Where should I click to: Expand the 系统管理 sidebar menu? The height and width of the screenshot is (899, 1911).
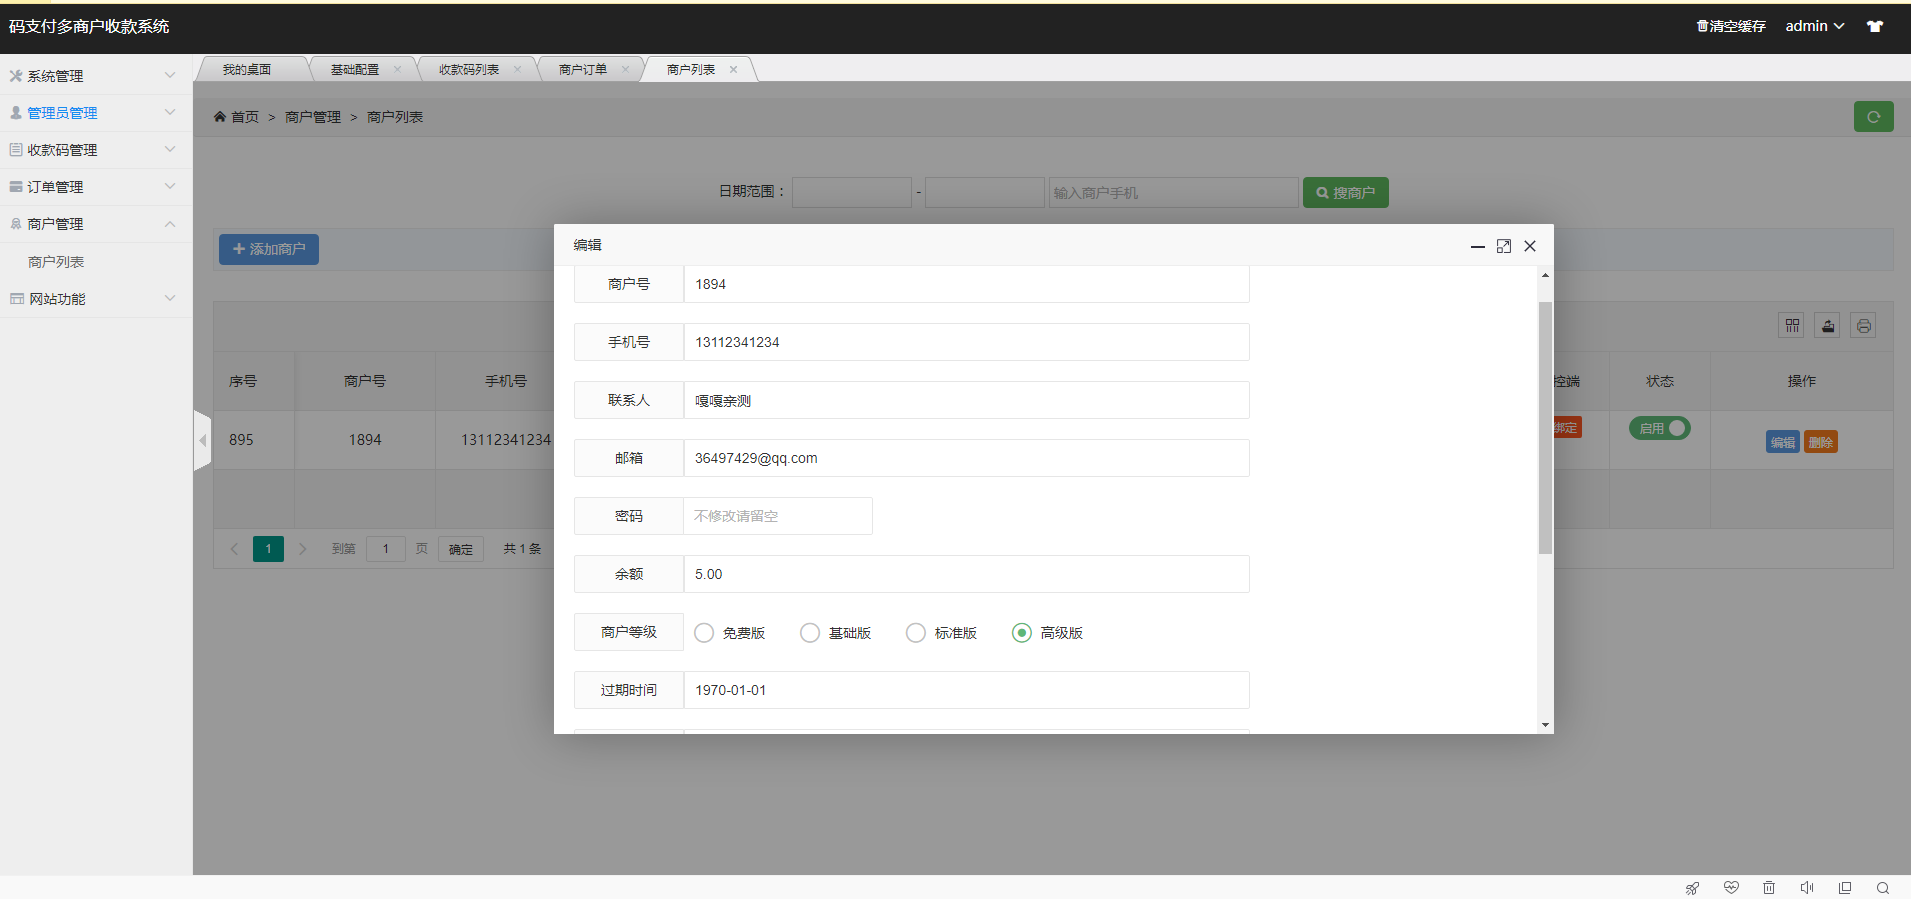(x=96, y=76)
